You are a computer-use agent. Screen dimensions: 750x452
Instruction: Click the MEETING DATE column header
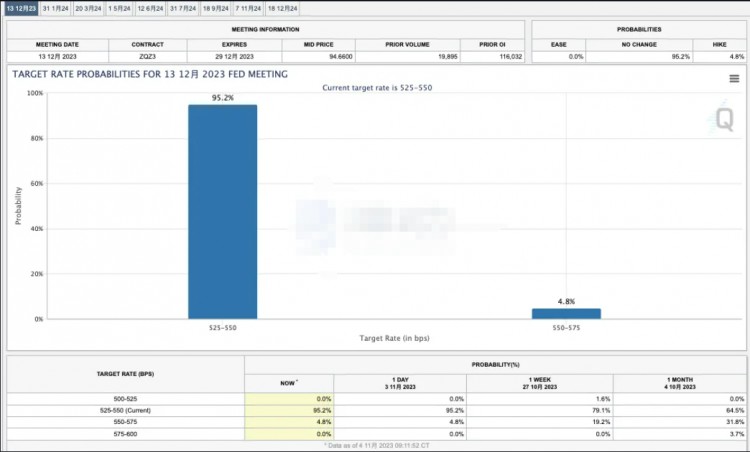[x=57, y=44]
